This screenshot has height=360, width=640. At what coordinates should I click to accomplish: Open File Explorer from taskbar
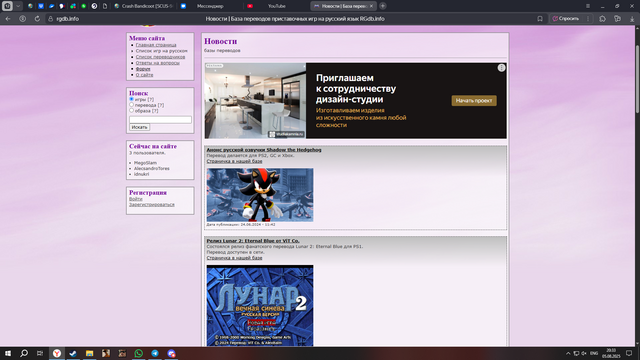coord(89,353)
